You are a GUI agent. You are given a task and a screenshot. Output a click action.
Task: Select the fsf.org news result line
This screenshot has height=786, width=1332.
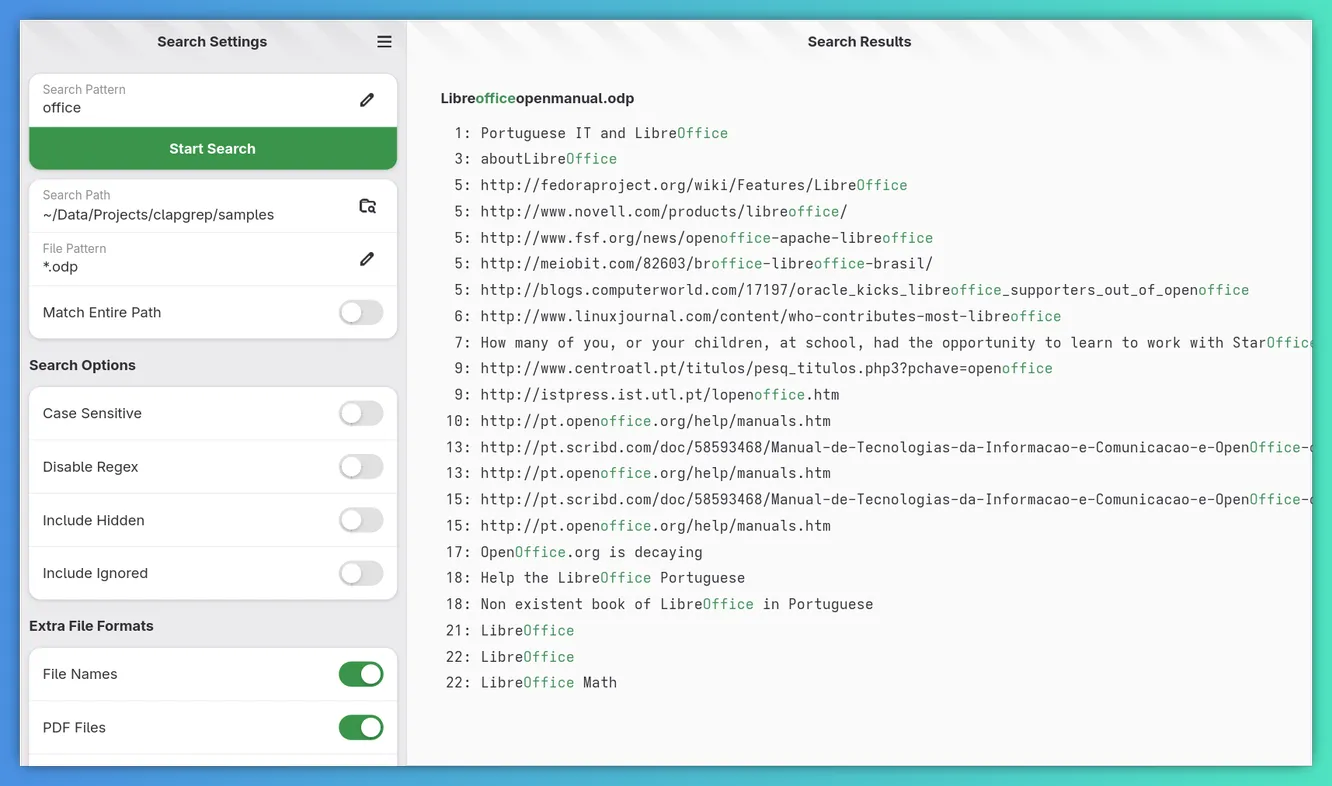point(707,238)
